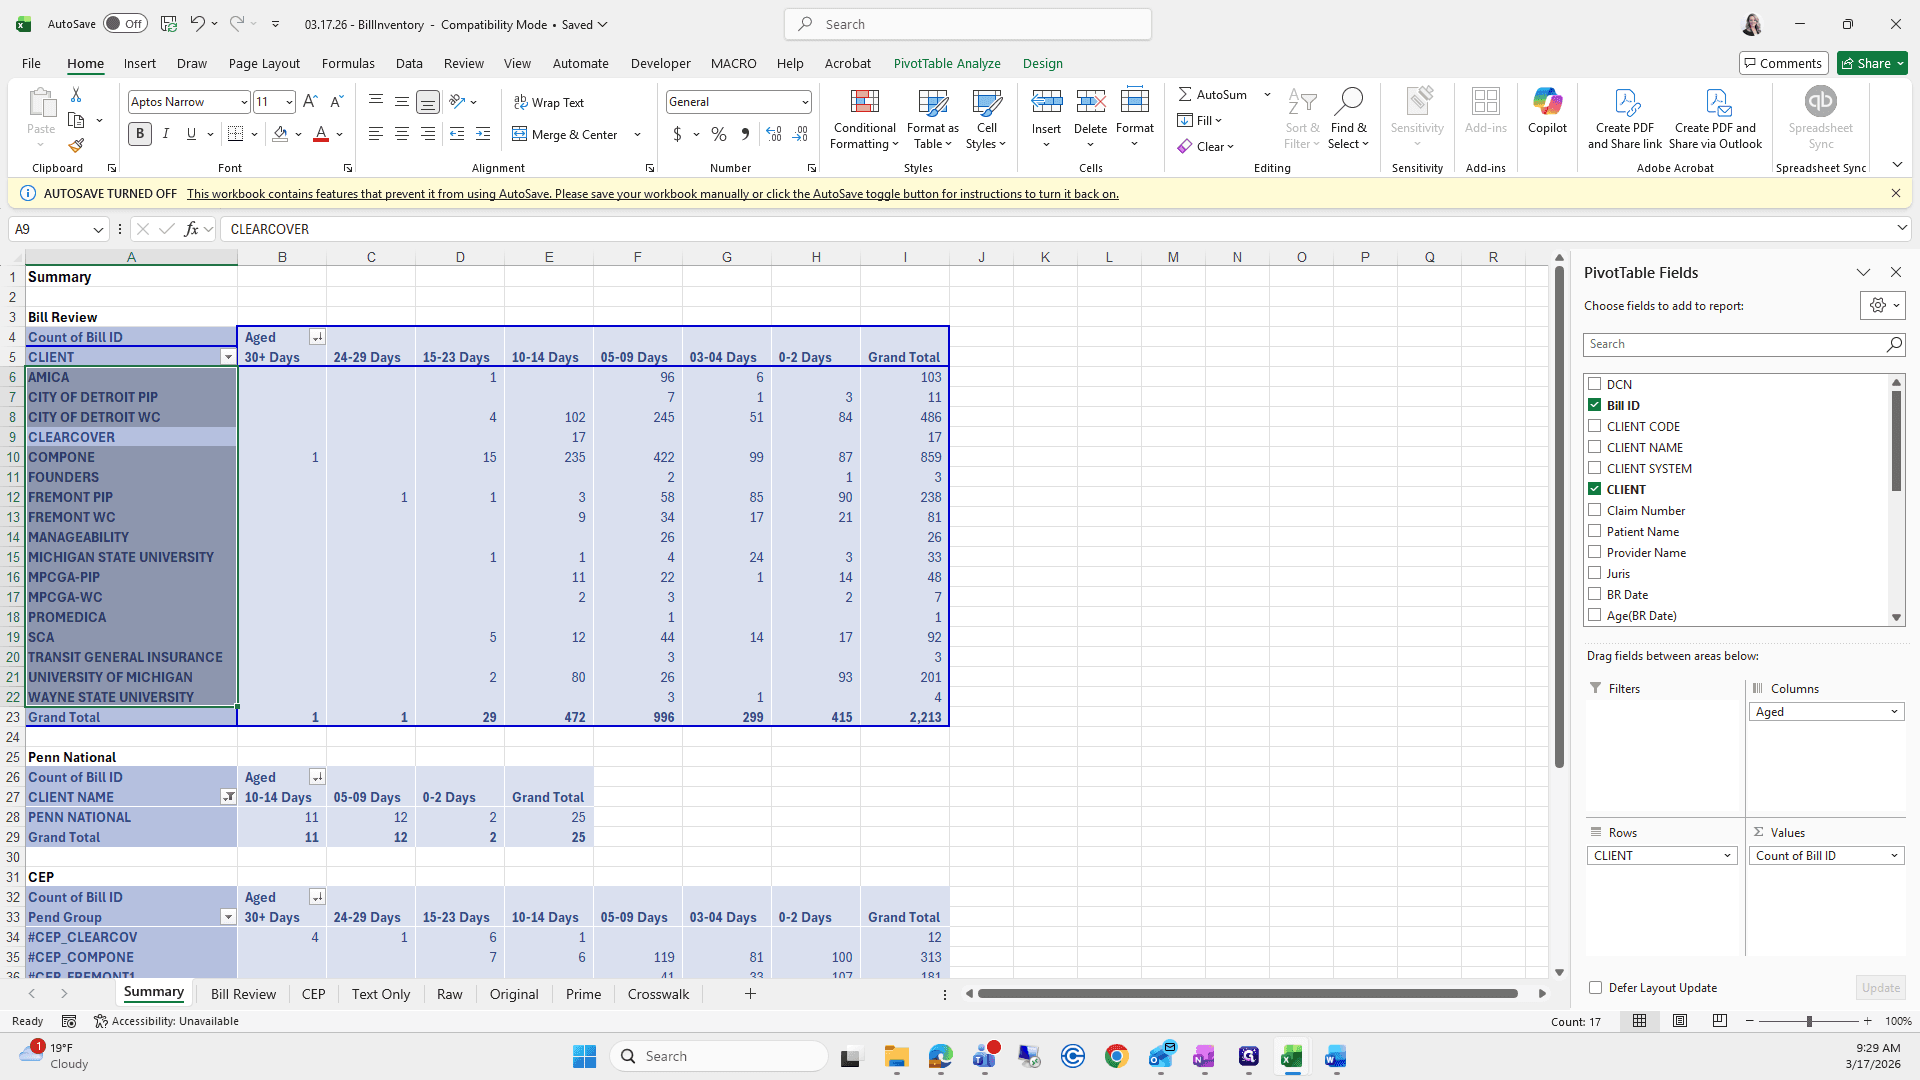Switch to Page Layout view

pos(1680,1021)
